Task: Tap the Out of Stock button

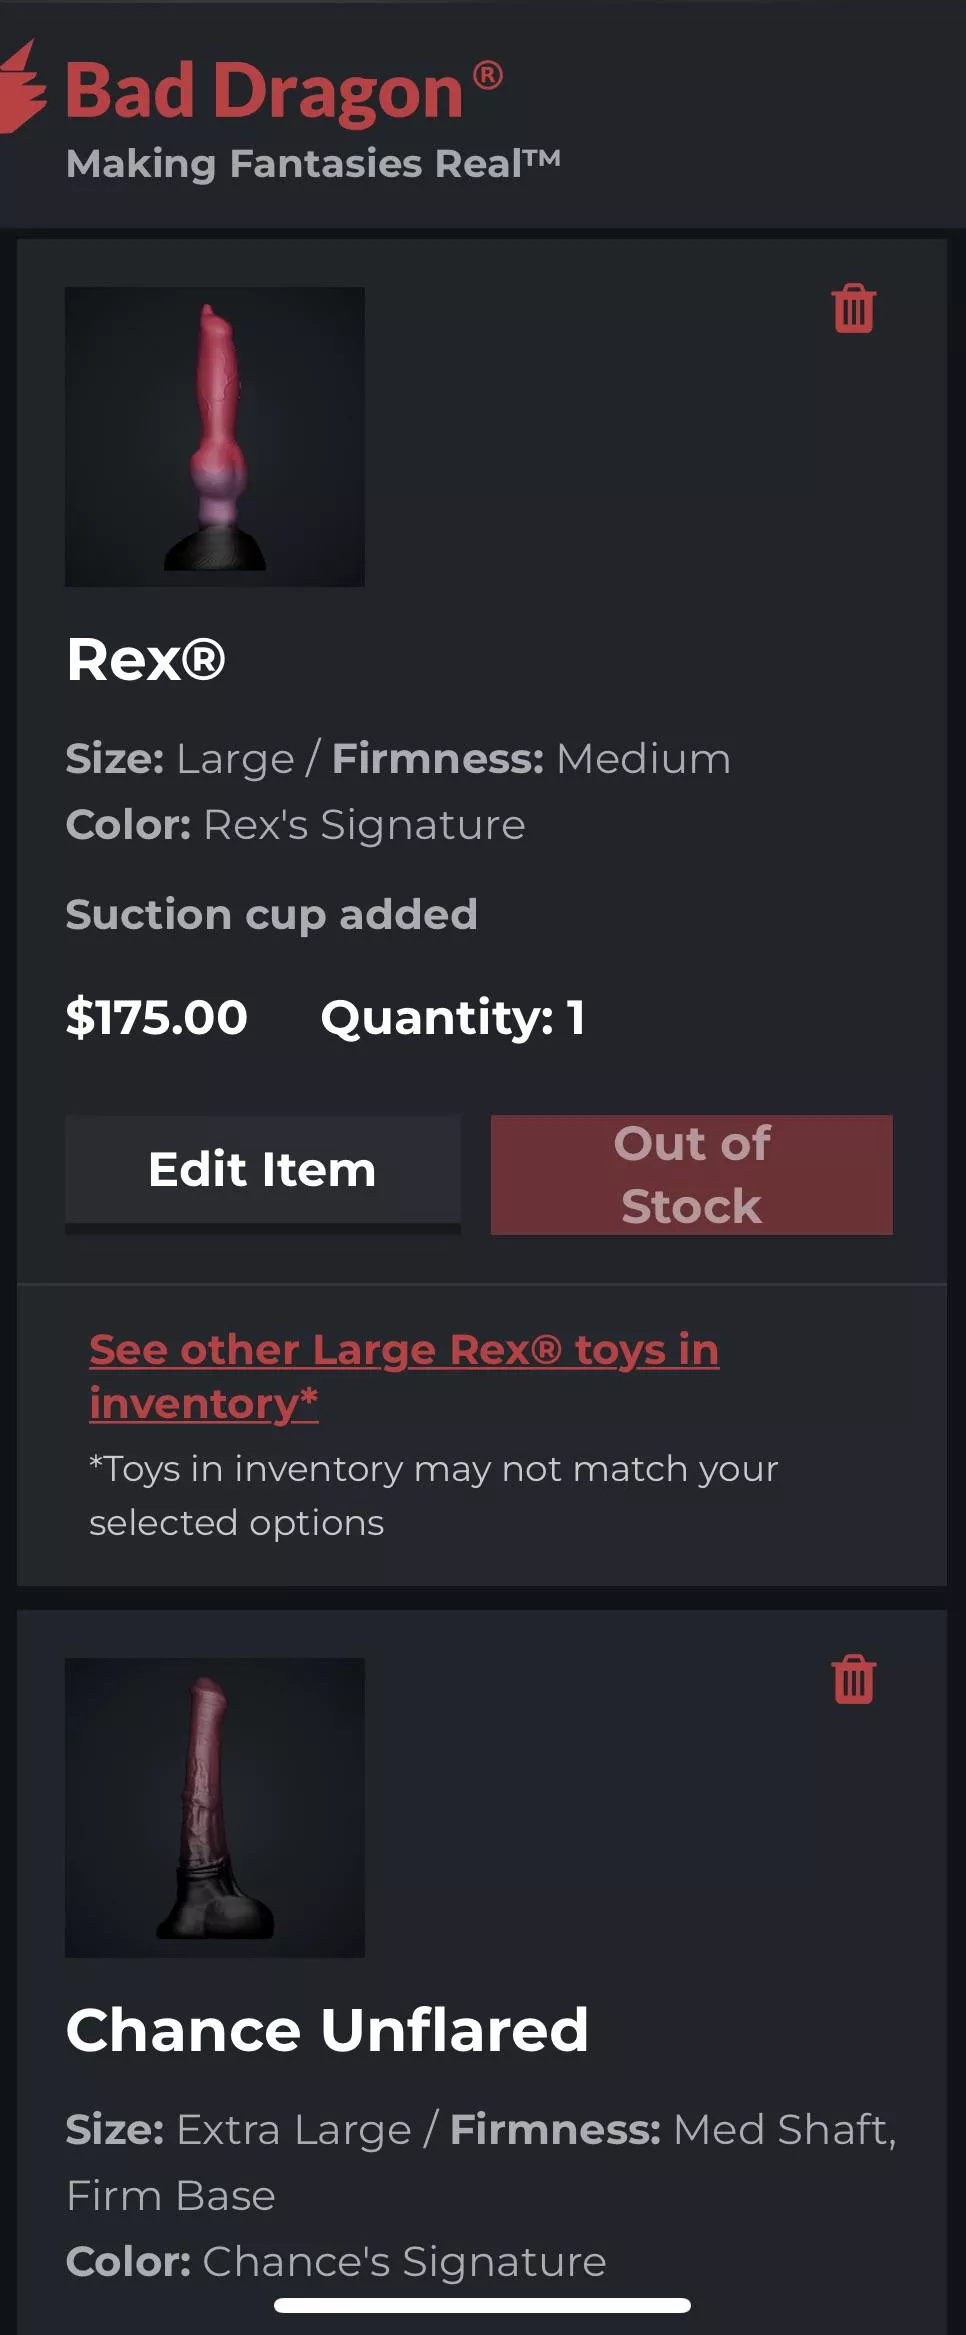Action: [x=691, y=1174]
